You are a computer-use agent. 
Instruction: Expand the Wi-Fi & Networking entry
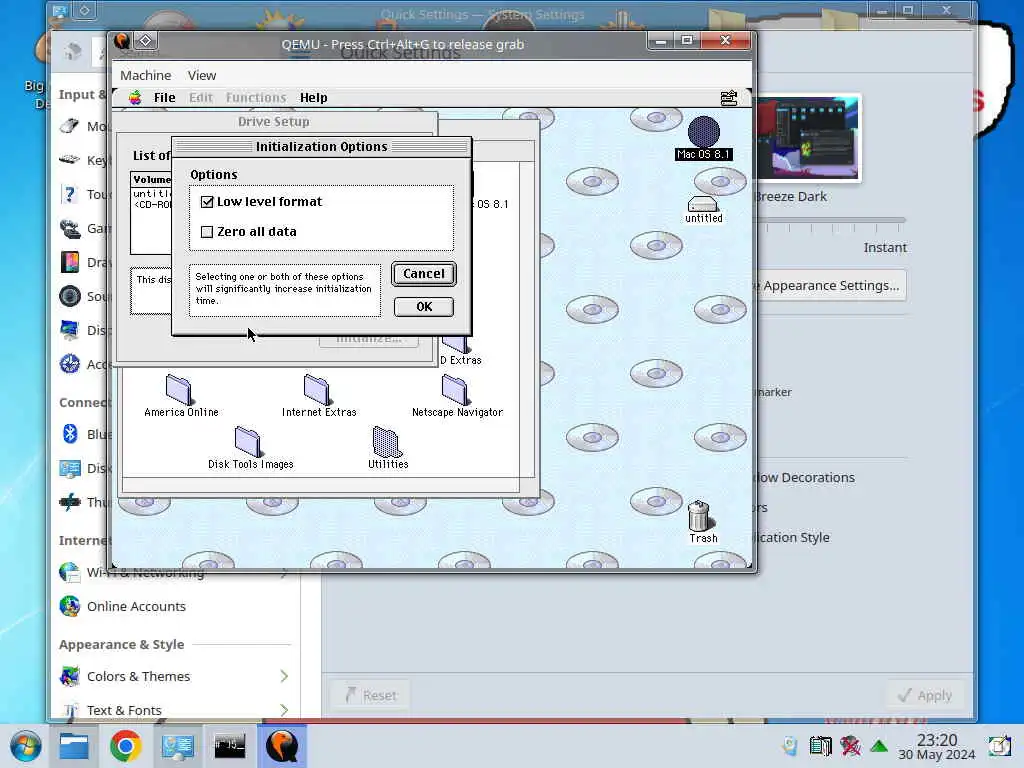point(284,573)
